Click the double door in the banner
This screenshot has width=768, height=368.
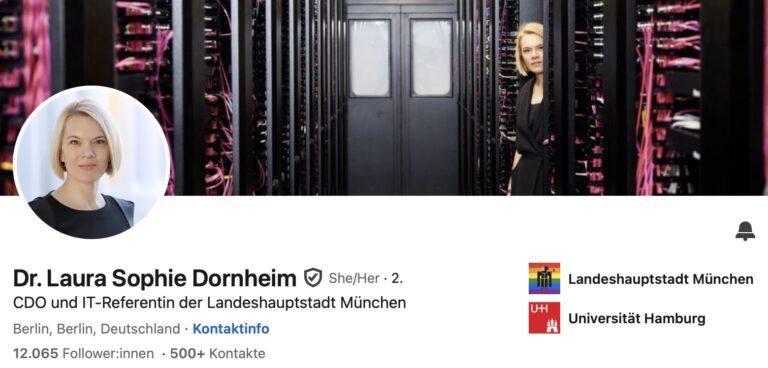click(402, 98)
